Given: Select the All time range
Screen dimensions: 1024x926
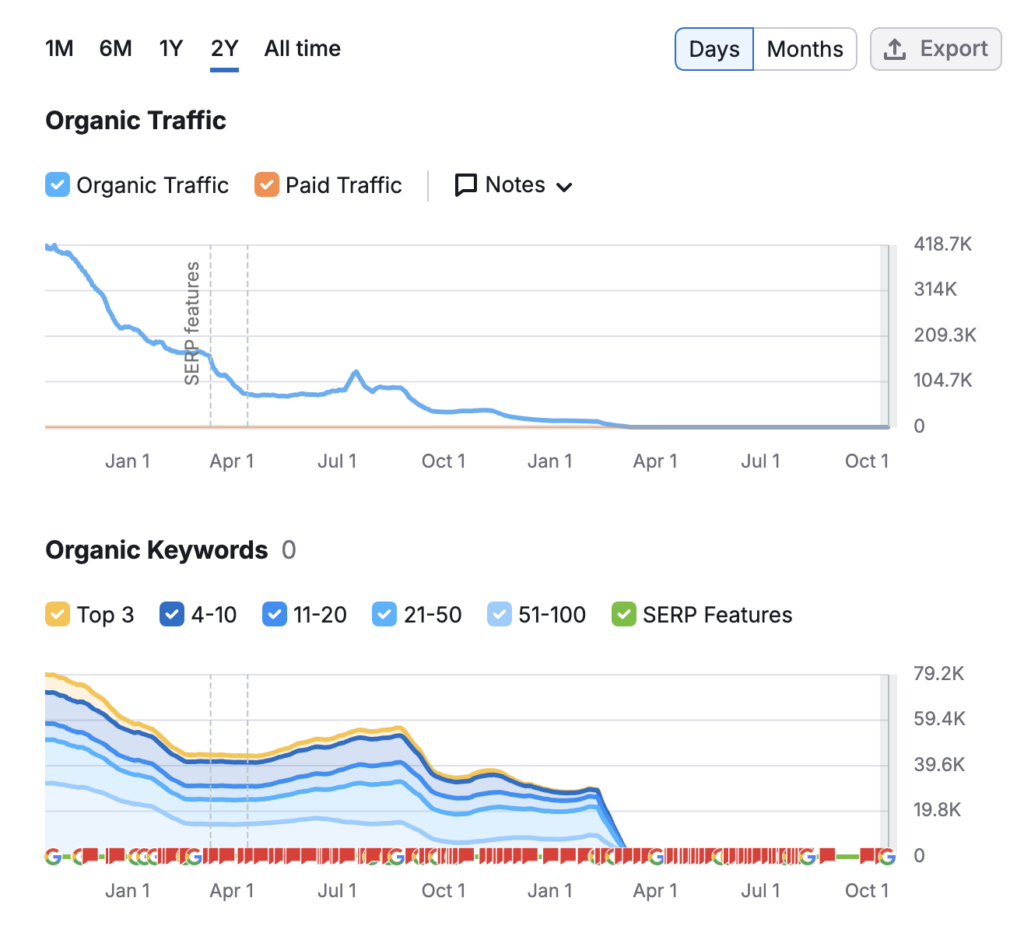Looking at the screenshot, I should pos(302,49).
